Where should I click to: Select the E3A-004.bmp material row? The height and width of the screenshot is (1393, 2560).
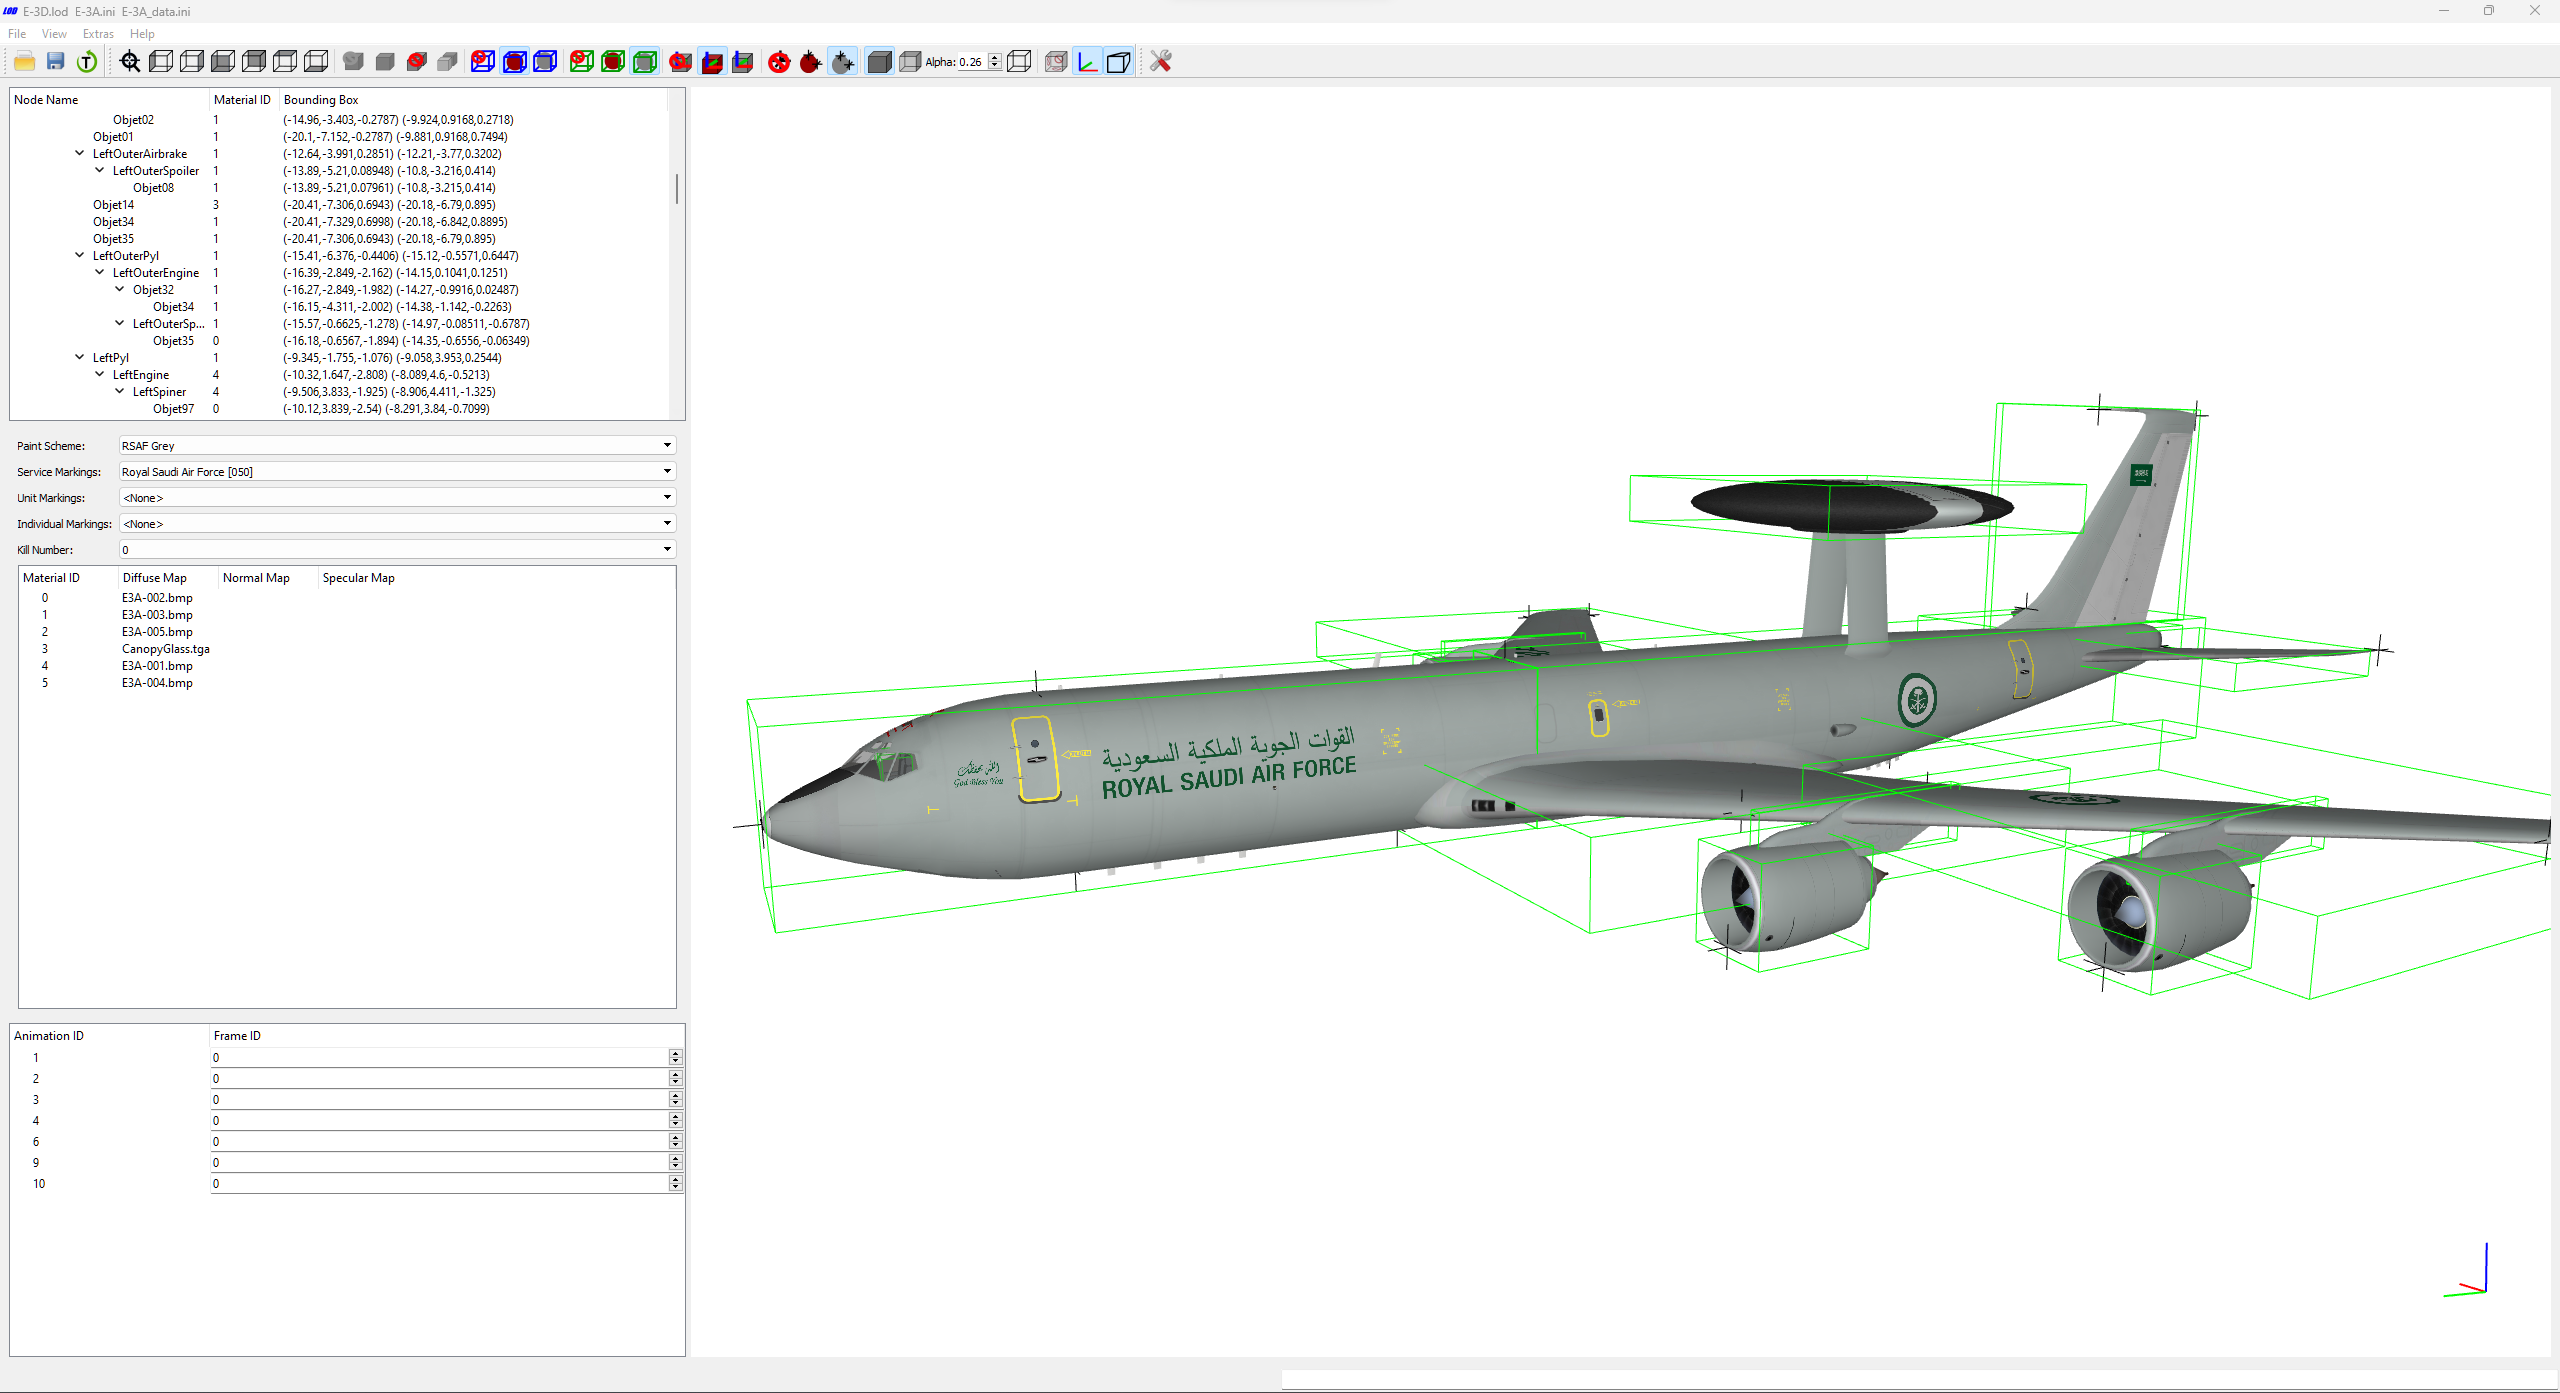347,683
